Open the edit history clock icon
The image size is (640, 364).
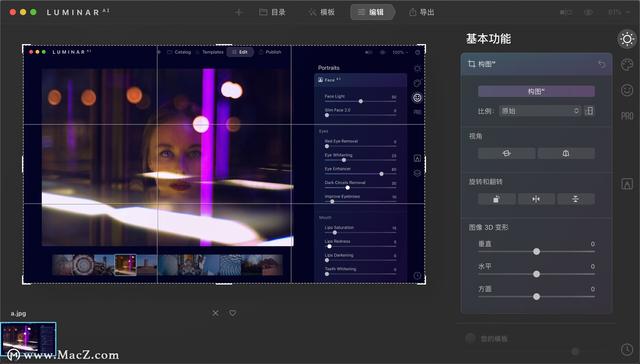(x=627, y=350)
